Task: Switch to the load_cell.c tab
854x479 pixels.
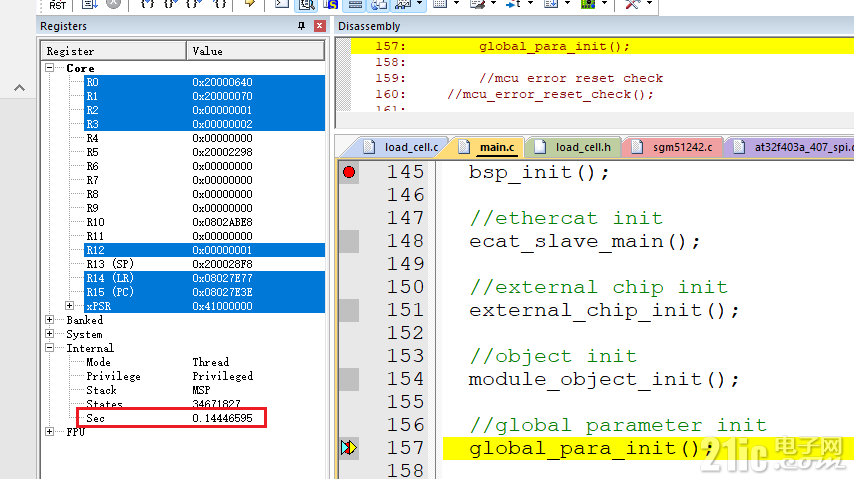Action: 402,147
